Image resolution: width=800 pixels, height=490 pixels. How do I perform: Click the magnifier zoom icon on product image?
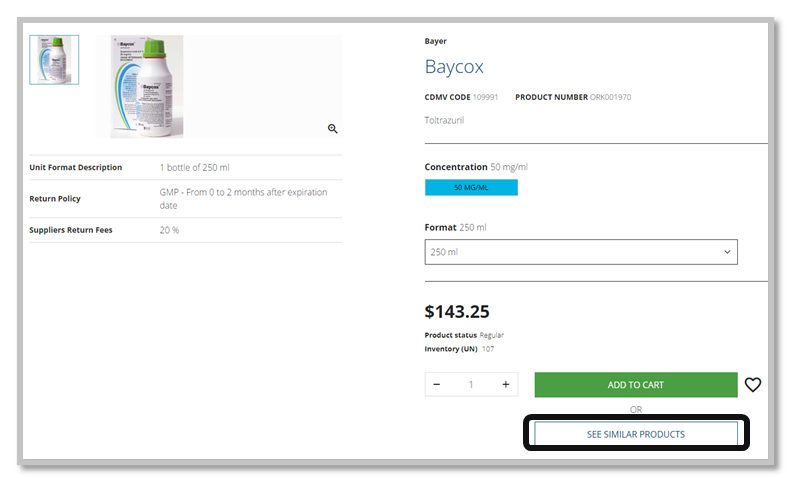click(333, 128)
